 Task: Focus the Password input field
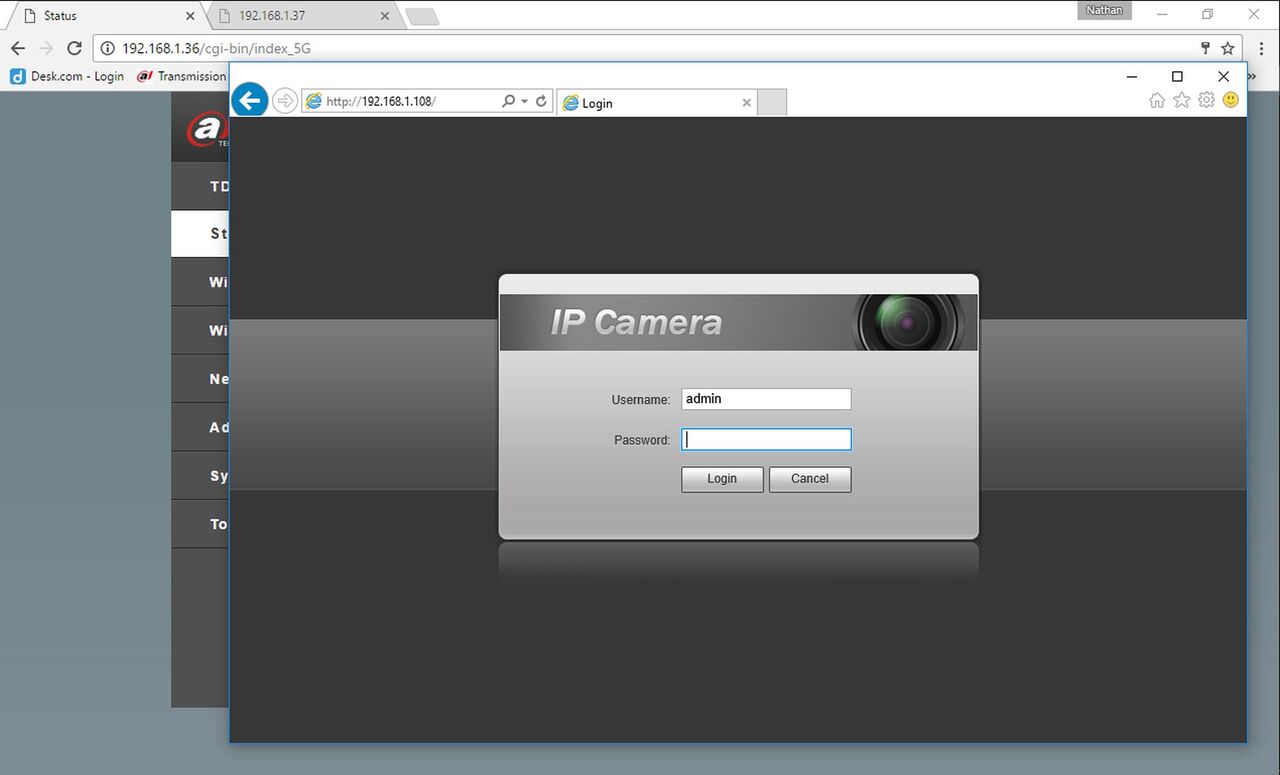tap(766, 439)
